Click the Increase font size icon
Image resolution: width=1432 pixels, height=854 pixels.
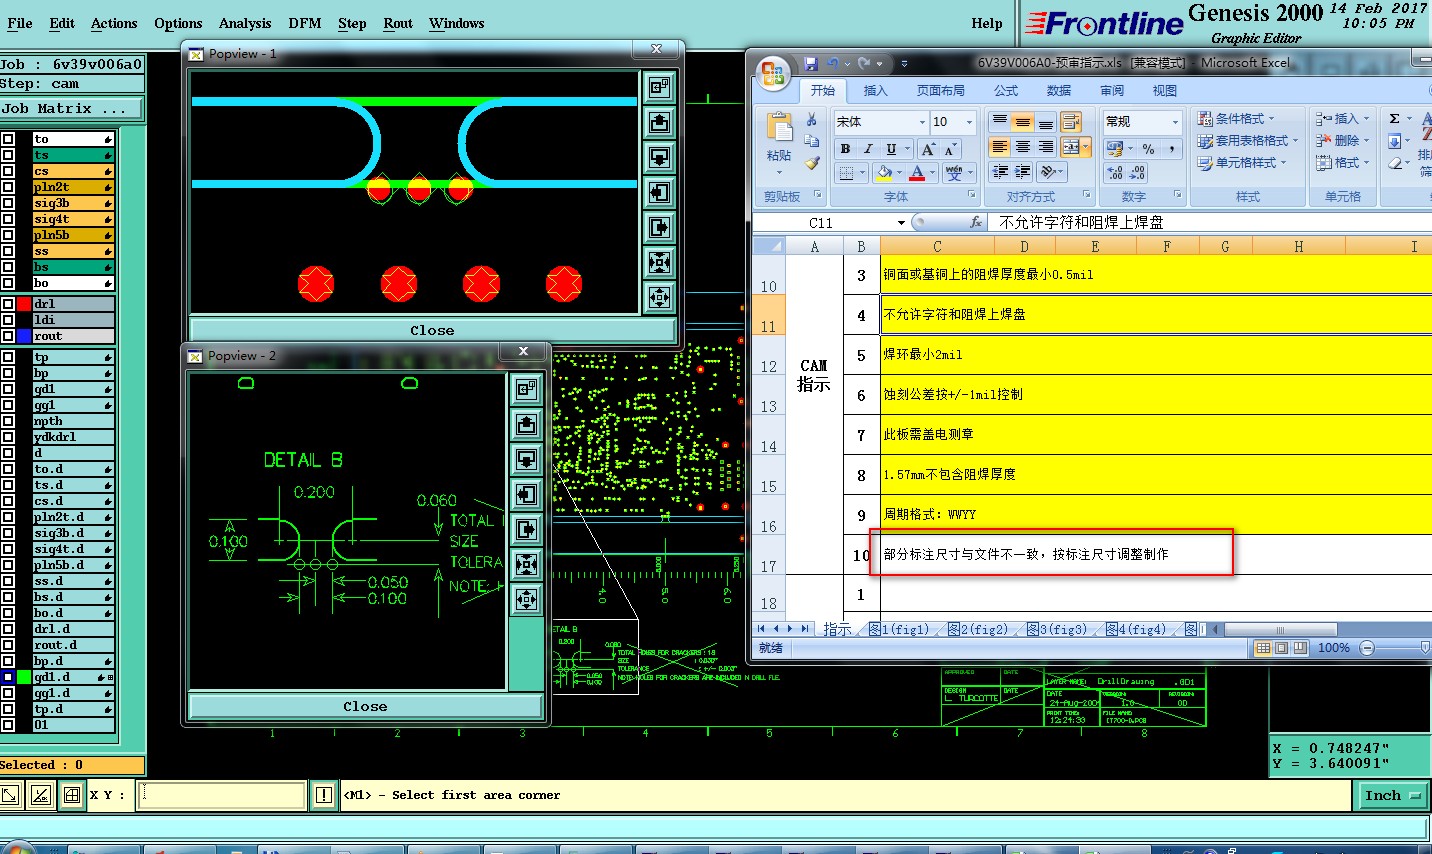(x=928, y=148)
